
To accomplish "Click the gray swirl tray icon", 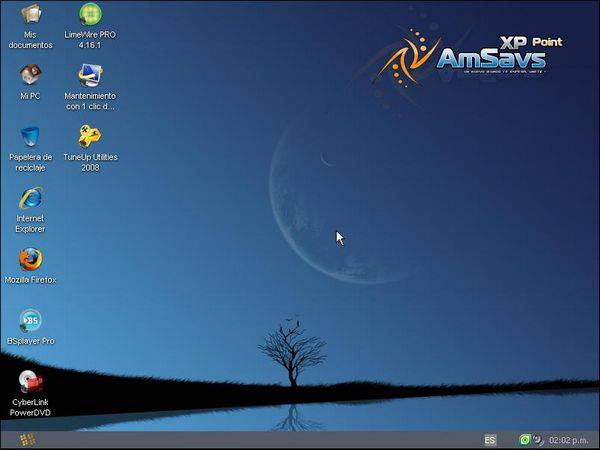I will click(538, 440).
